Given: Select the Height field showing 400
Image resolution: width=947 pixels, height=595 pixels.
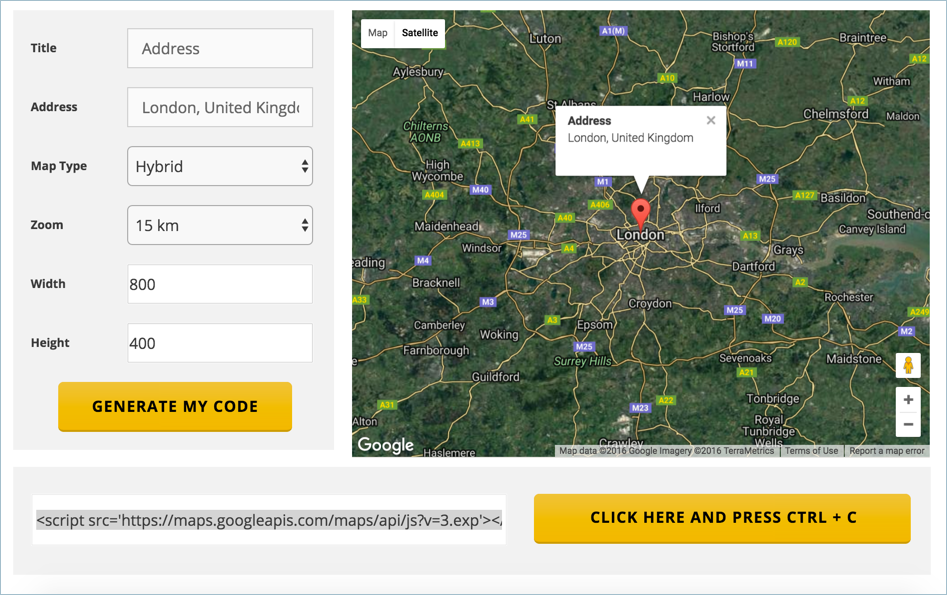Looking at the screenshot, I should point(220,343).
